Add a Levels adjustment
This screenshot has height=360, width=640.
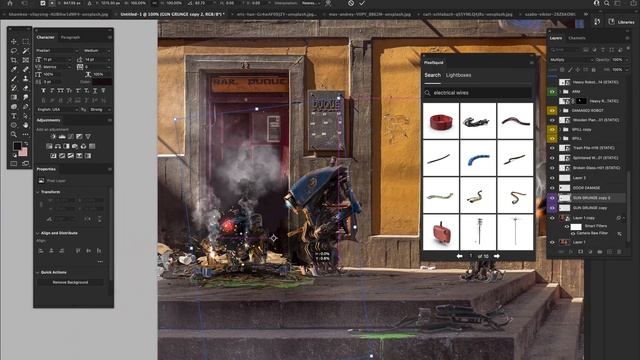62,136
